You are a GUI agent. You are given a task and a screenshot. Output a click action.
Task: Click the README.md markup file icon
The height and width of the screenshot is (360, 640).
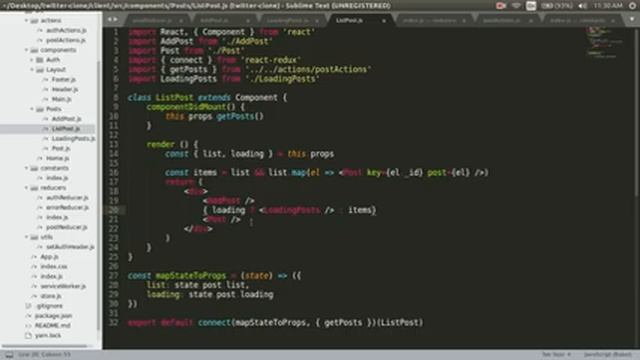pyautogui.click(x=28, y=325)
